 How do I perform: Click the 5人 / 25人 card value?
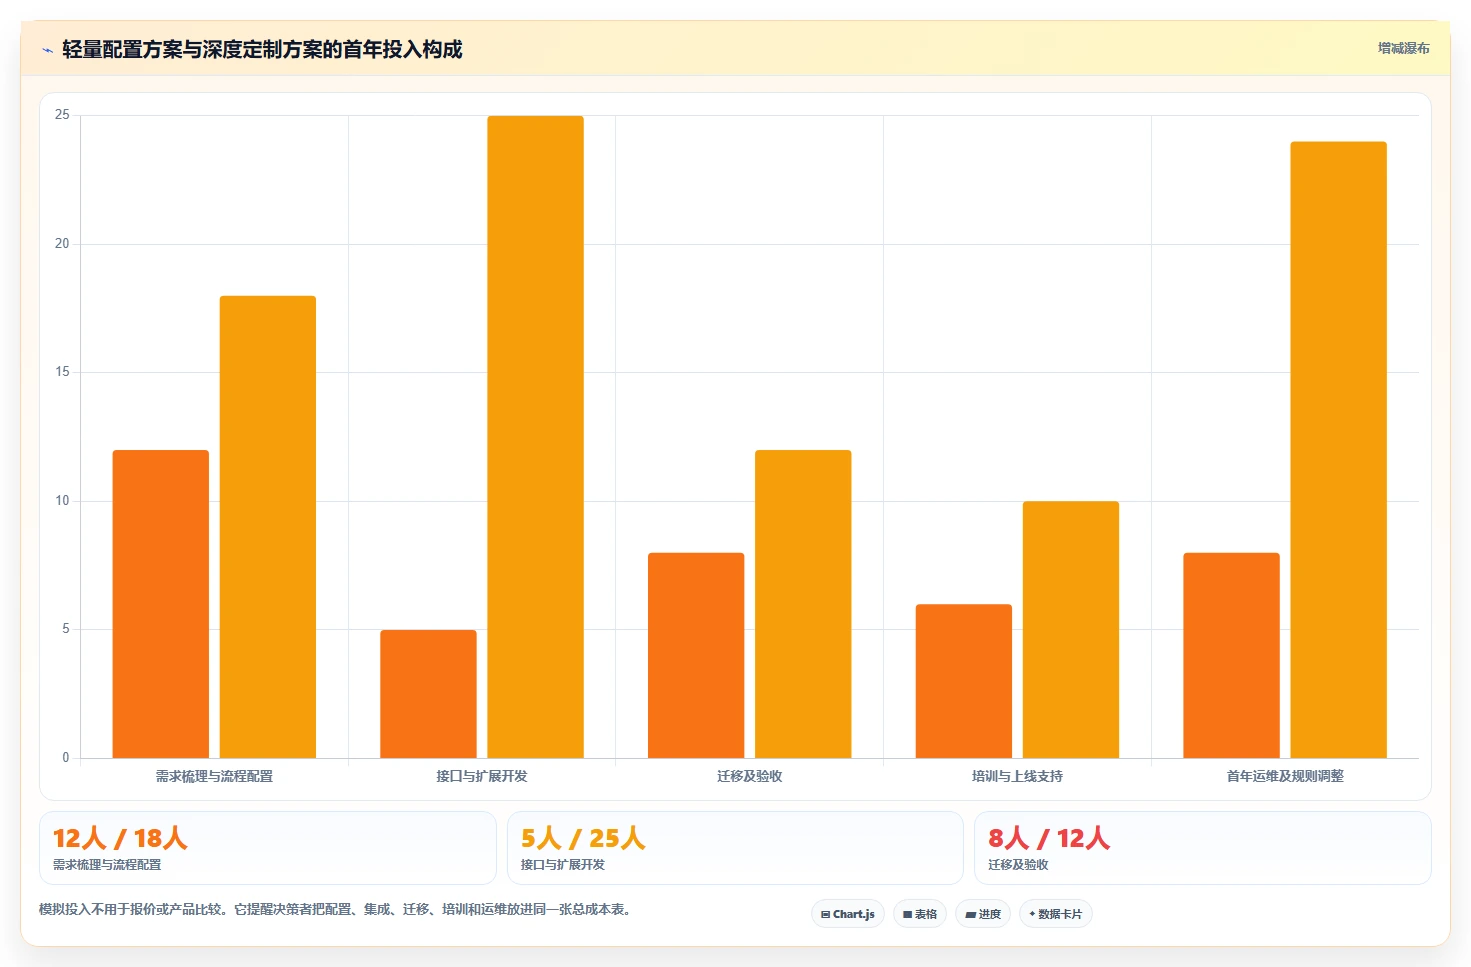click(583, 838)
